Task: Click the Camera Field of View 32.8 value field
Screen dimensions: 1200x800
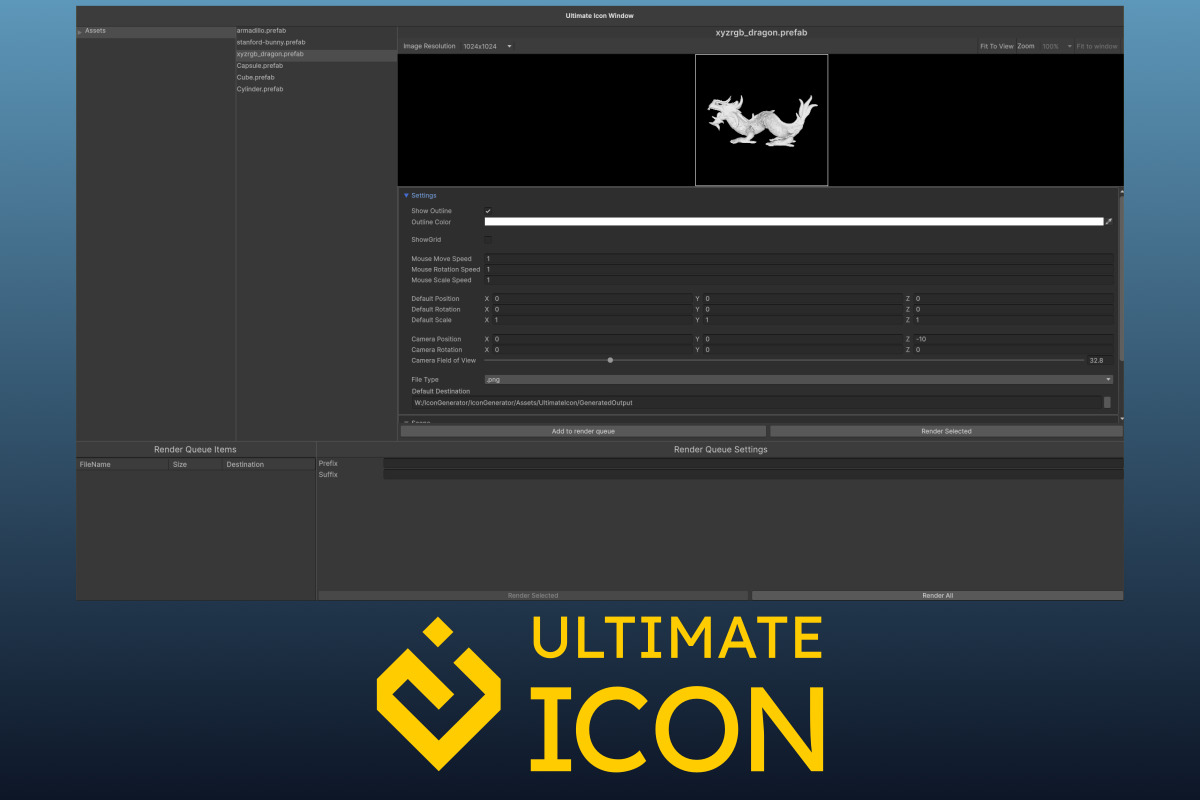Action: point(1100,360)
